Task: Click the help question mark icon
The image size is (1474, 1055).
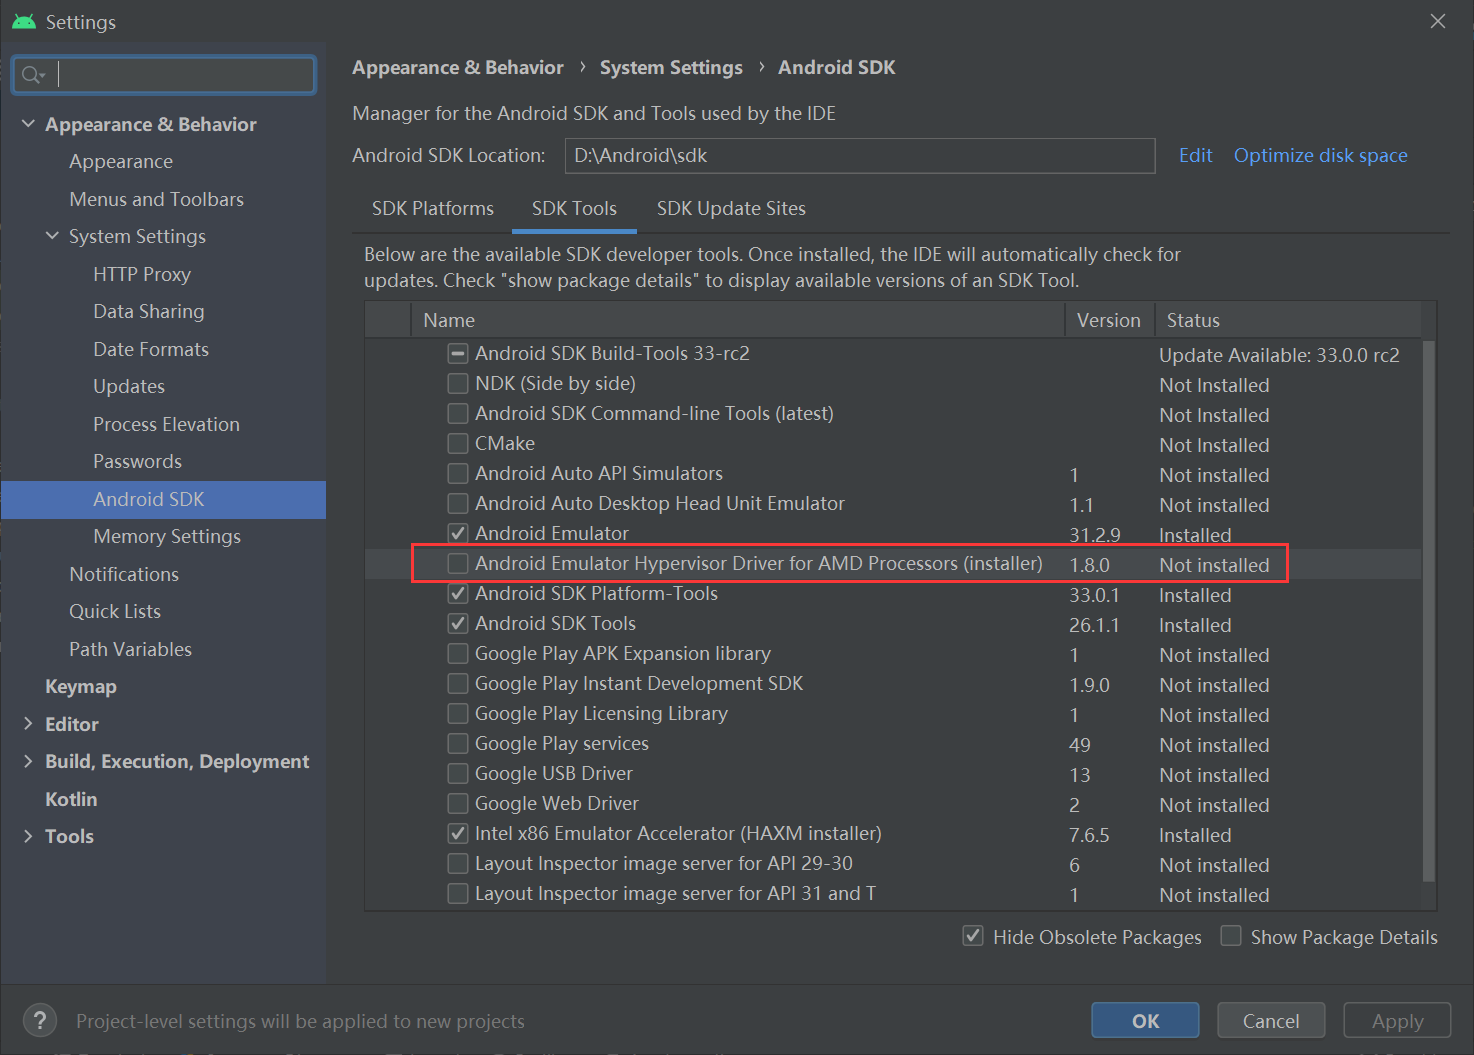Action: pyautogui.click(x=40, y=1021)
